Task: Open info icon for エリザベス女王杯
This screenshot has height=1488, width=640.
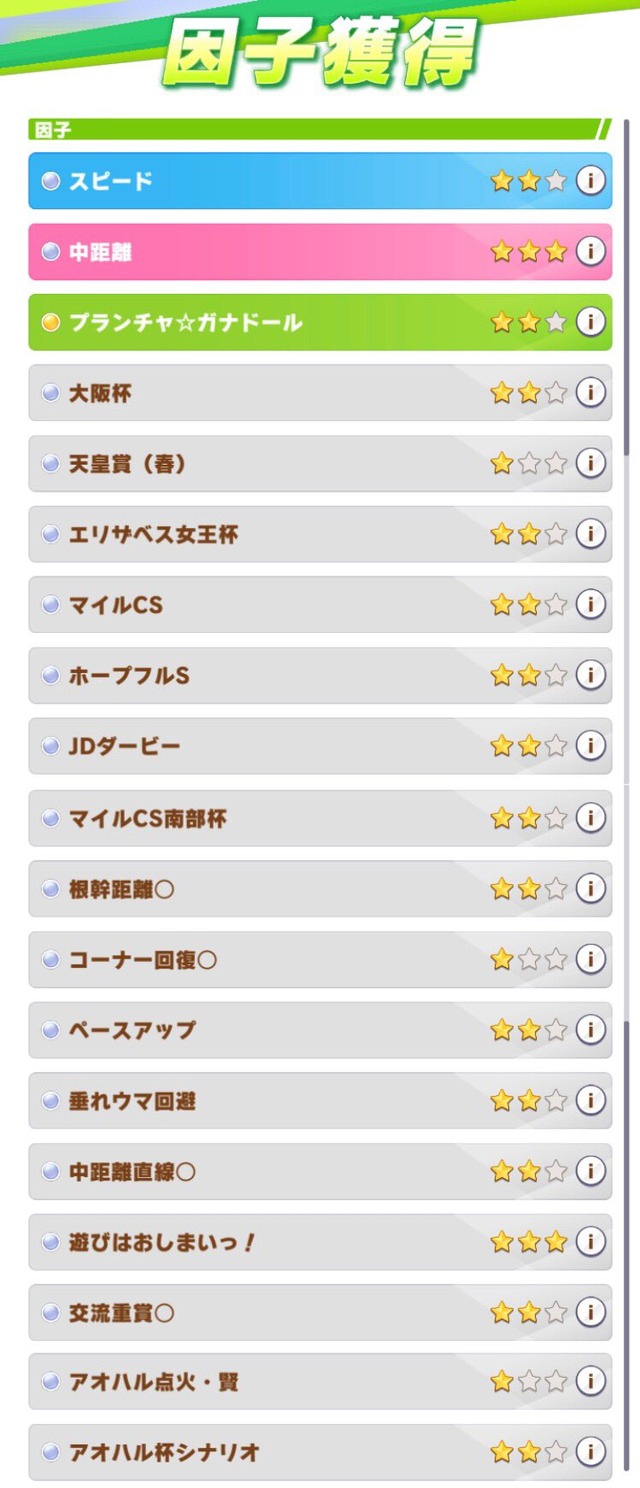Action: [591, 534]
